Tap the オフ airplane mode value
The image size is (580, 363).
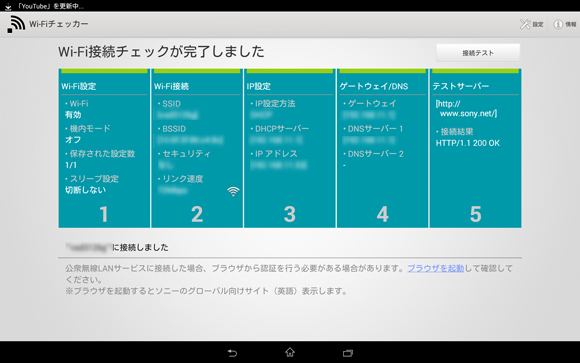[73, 140]
